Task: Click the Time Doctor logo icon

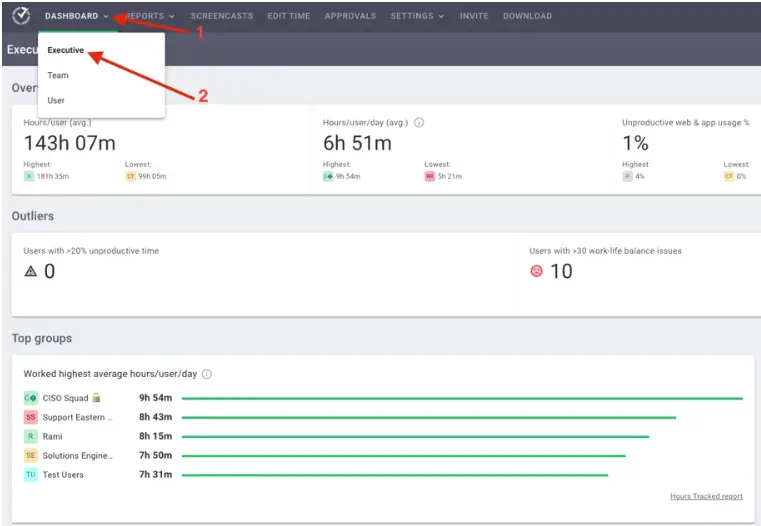Action: pyautogui.click(x=21, y=16)
